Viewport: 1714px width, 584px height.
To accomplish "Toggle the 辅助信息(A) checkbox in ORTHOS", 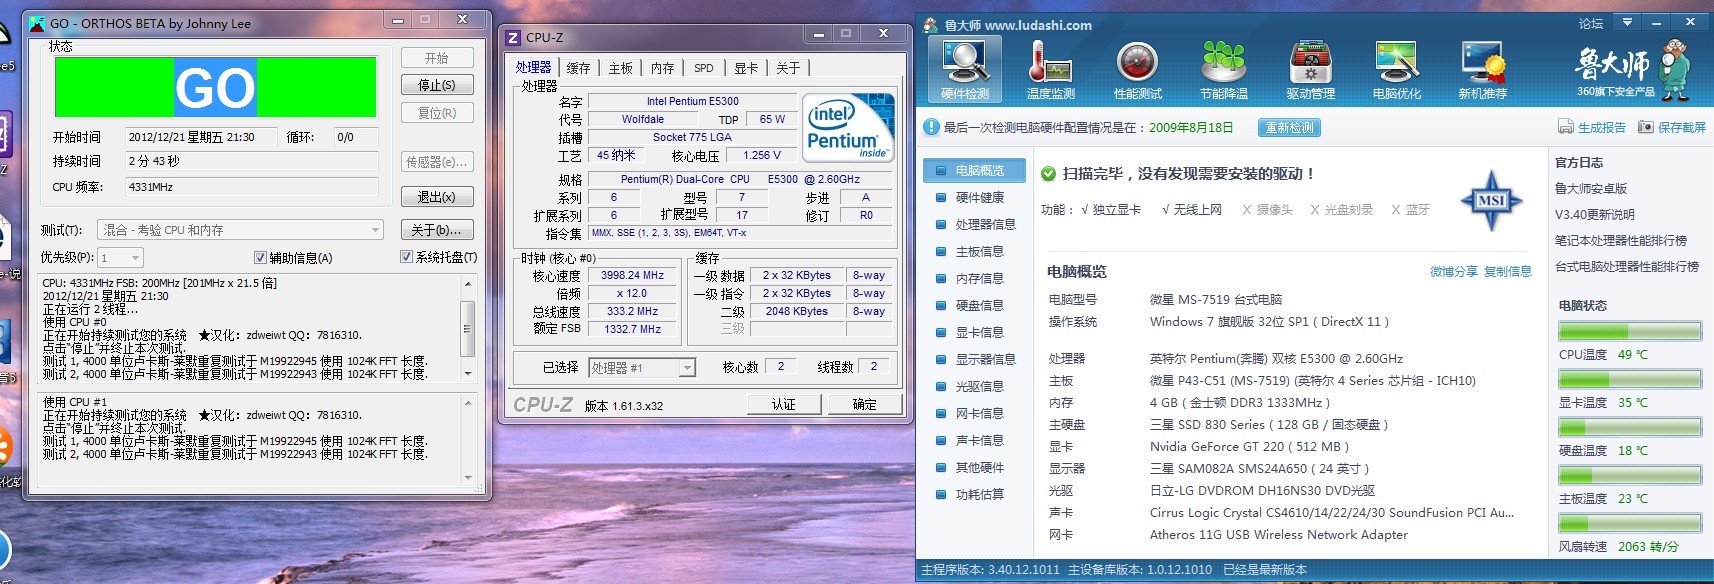I will [x=260, y=258].
